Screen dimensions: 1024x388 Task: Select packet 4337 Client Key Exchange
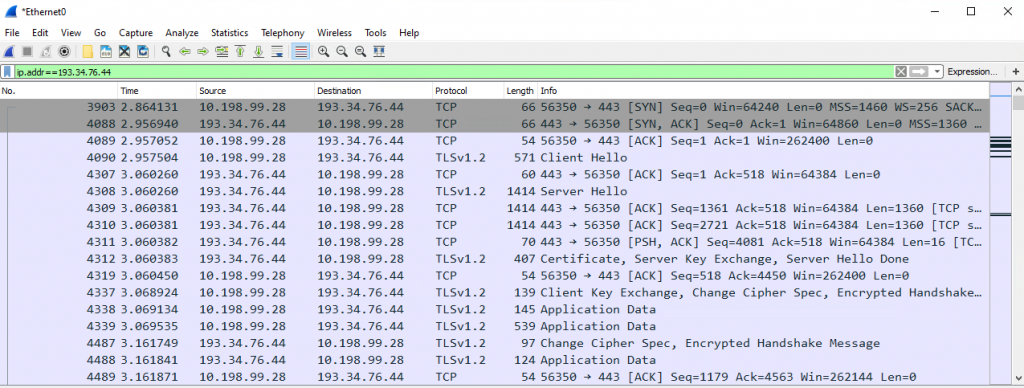[x=494, y=293]
